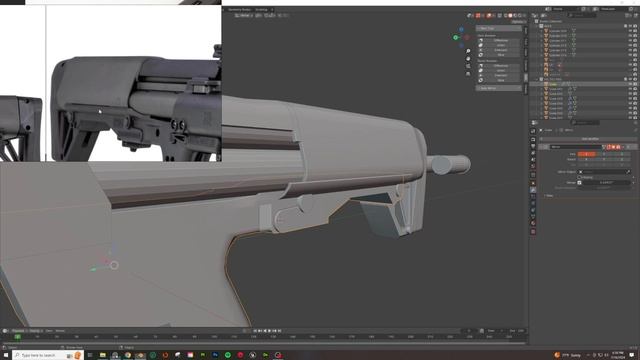Expand the Data subpanel in Mirror modifier

[x=548, y=196]
